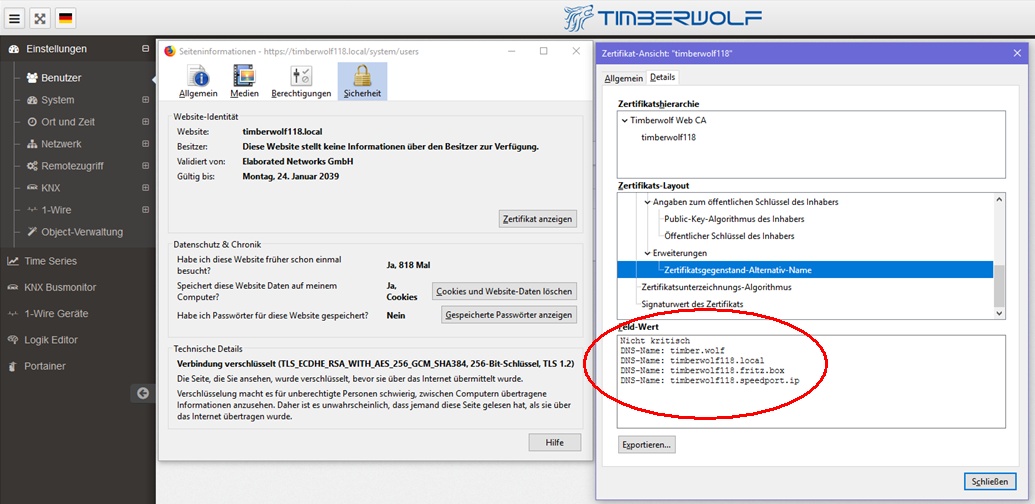Expand the Ort und Zeit submenu
The width and height of the screenshot is (1035, 504).
(x=145, y=122)
